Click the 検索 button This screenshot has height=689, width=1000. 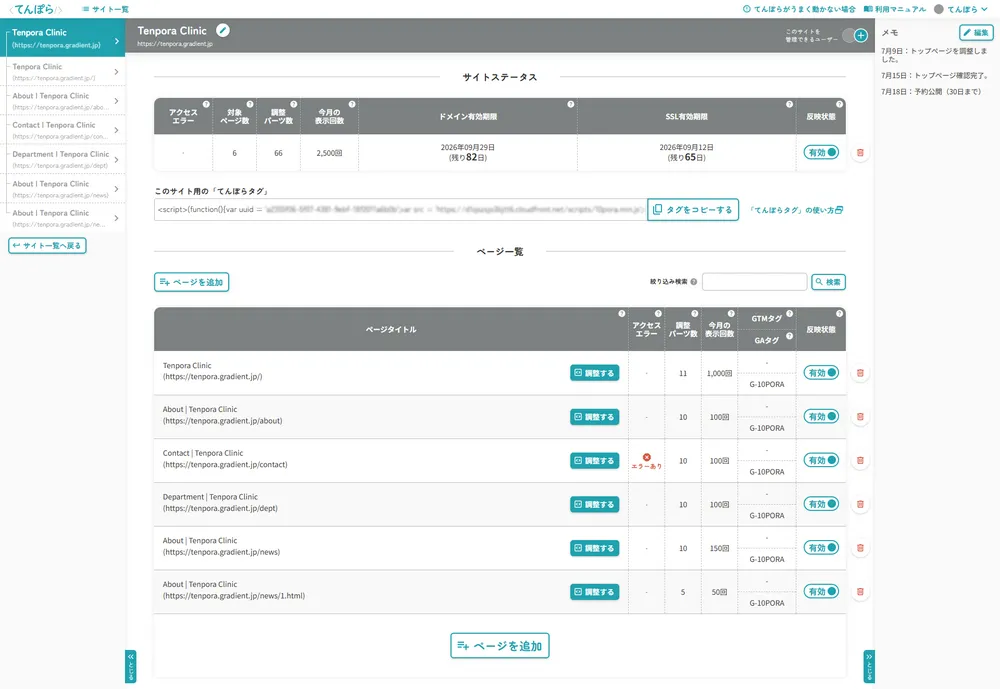coord(828,282)
